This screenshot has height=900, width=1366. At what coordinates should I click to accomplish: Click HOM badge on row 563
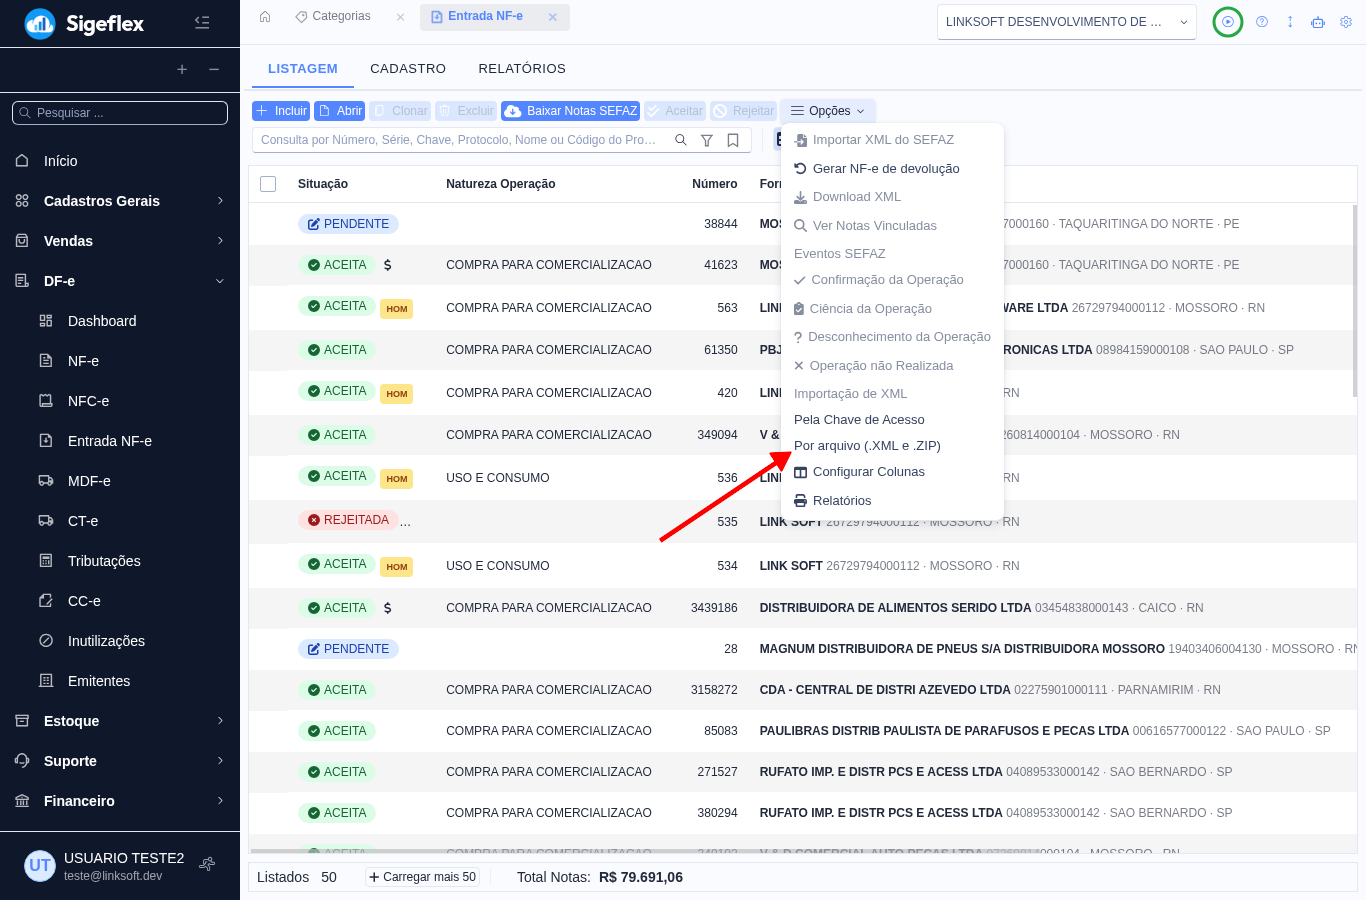[x=397, y=309]
